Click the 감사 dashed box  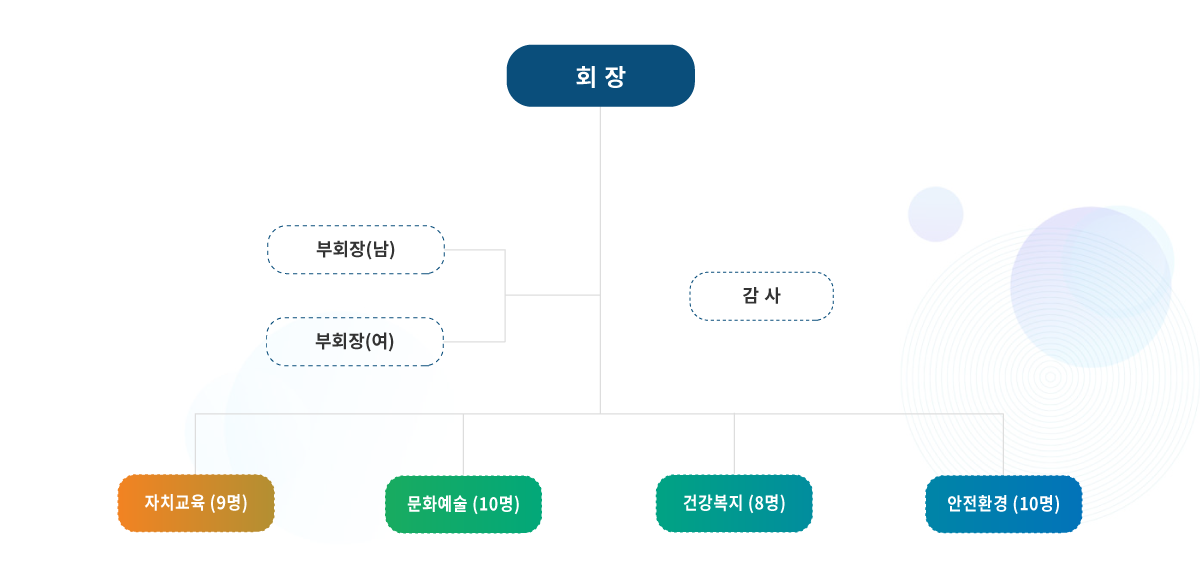click(x=761, y=296)
